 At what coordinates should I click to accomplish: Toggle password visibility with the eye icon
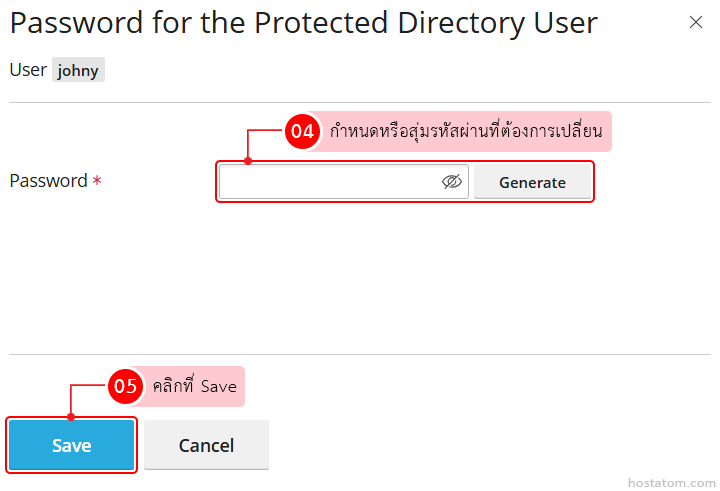tap(451, 182)
